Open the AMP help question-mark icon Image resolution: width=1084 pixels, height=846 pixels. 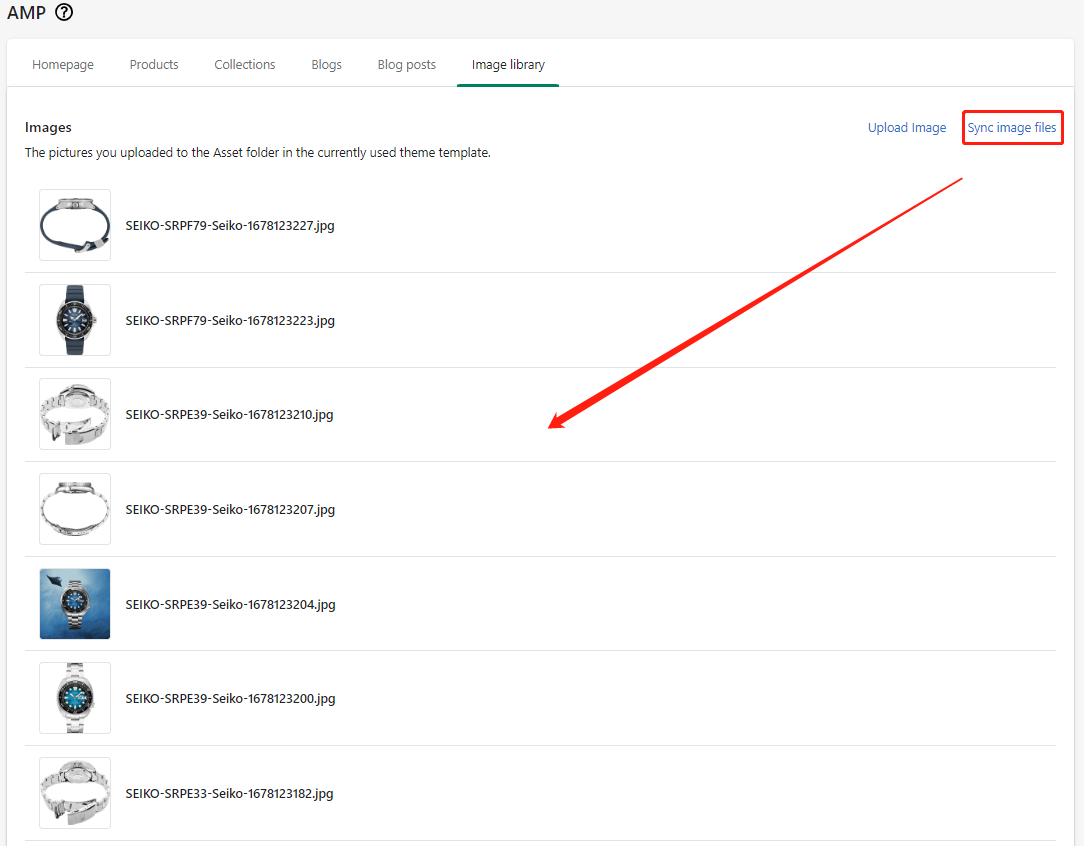point(64,12)
